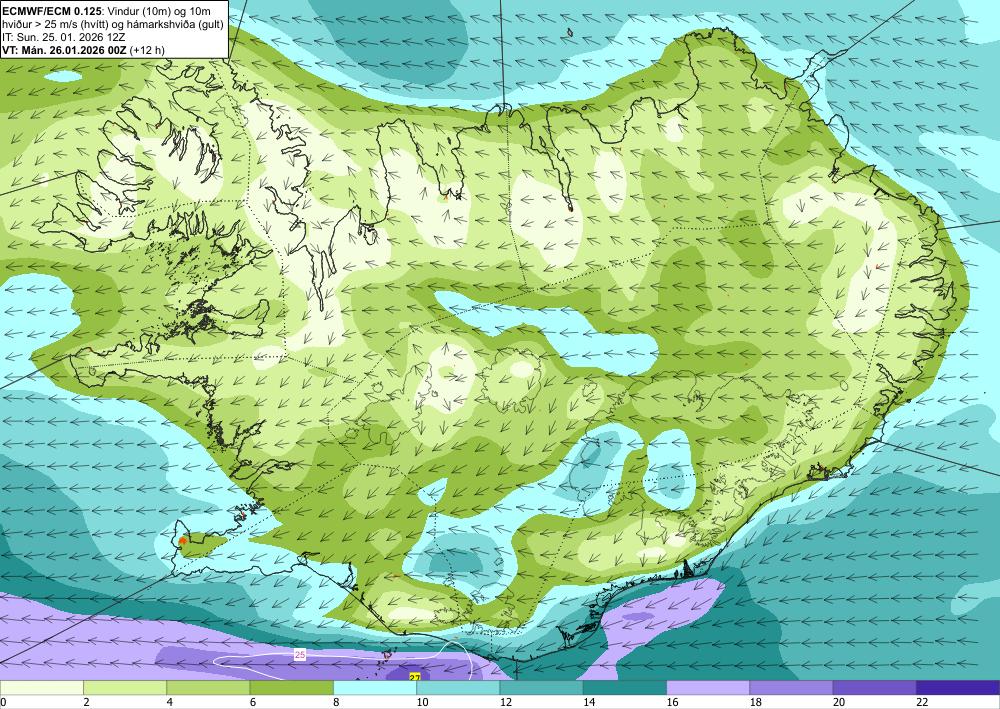Click the yellow "27" maximum gust label

415,677
